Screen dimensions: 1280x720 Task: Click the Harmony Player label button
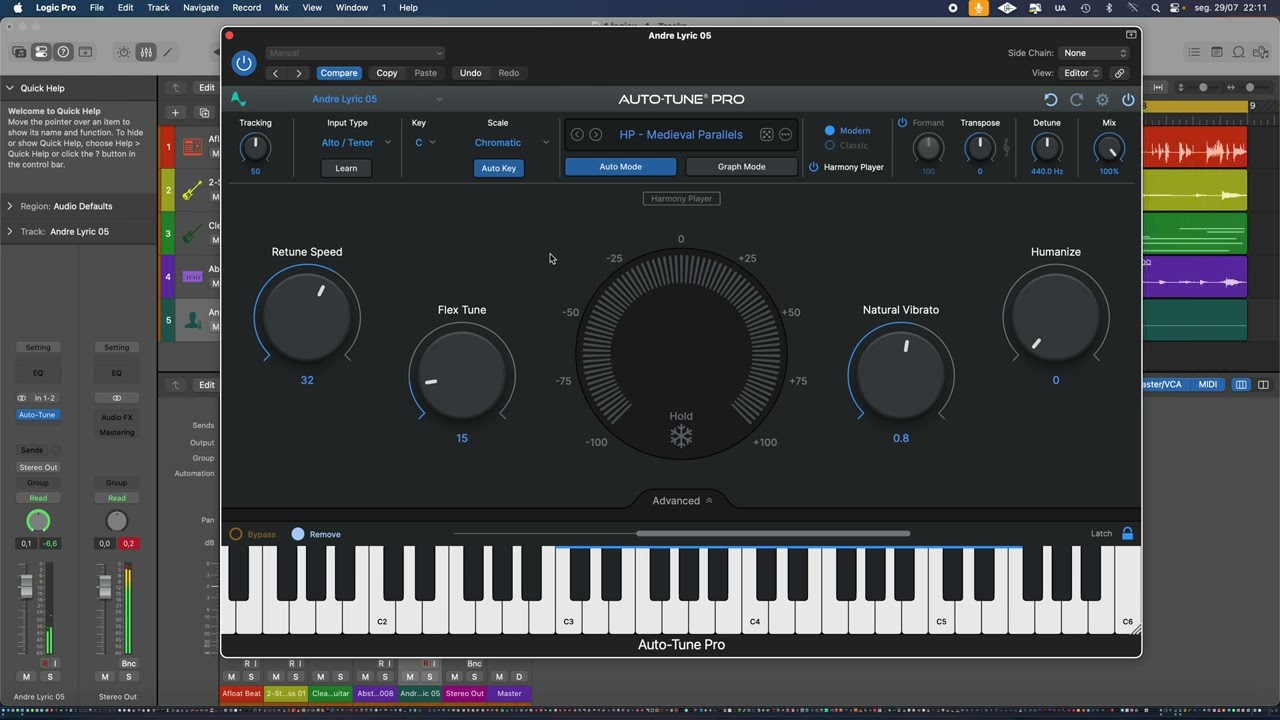pyautogui.click(x=681, y=199)
